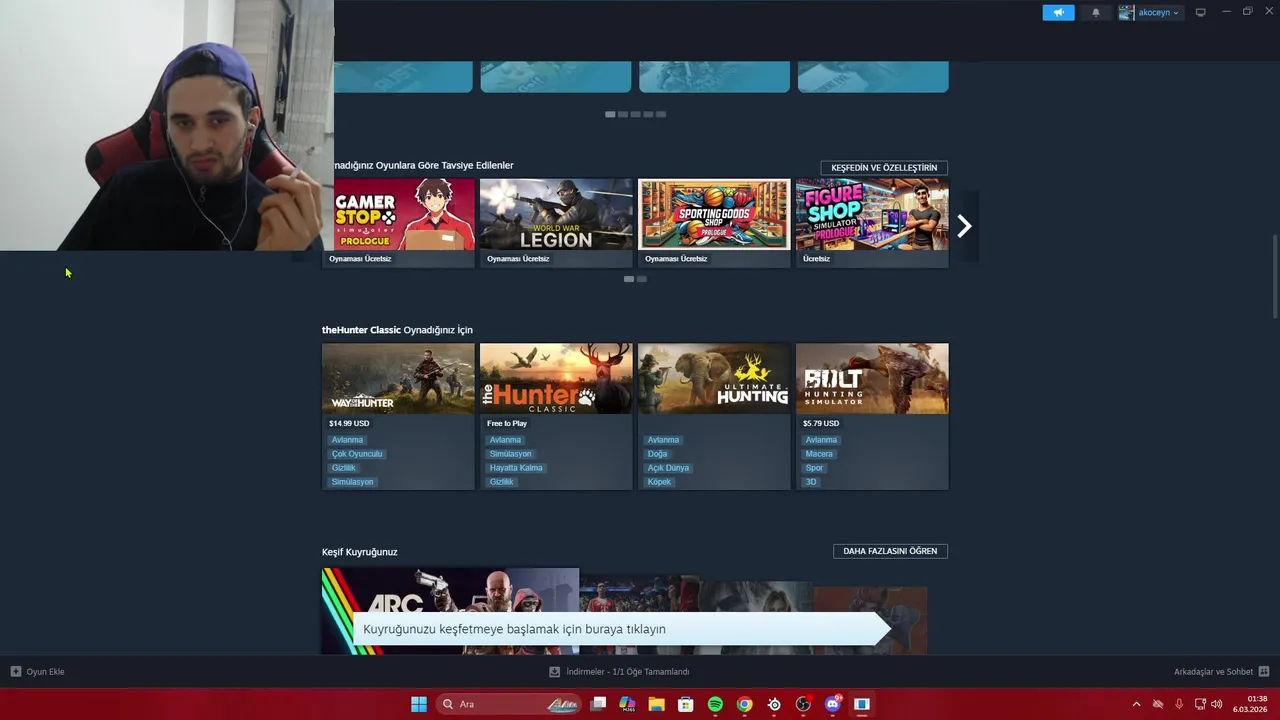
Task: Click Köpek tag on Ultimate Hunting
Action: coord(659,482)
